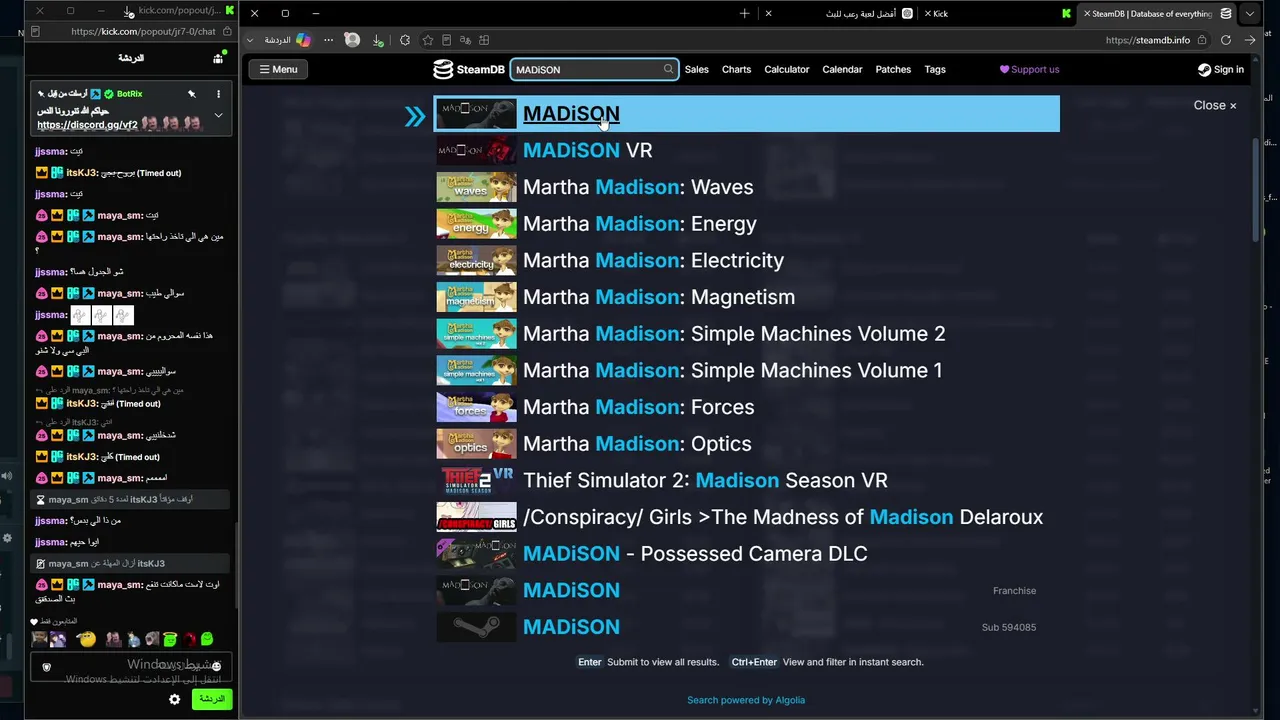Open the /Conspiracy/ Girls Madison Delaroux result
The height and width of the screenshot is (720, 1280).
coord(746,517)
